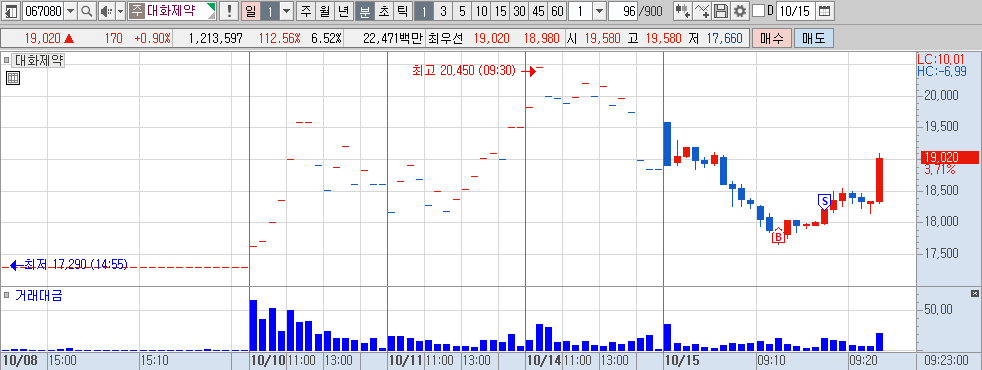Viewport: 982px width, 370px height.
Task: Click the 매수 buy button
Action: tap(772, 39)
